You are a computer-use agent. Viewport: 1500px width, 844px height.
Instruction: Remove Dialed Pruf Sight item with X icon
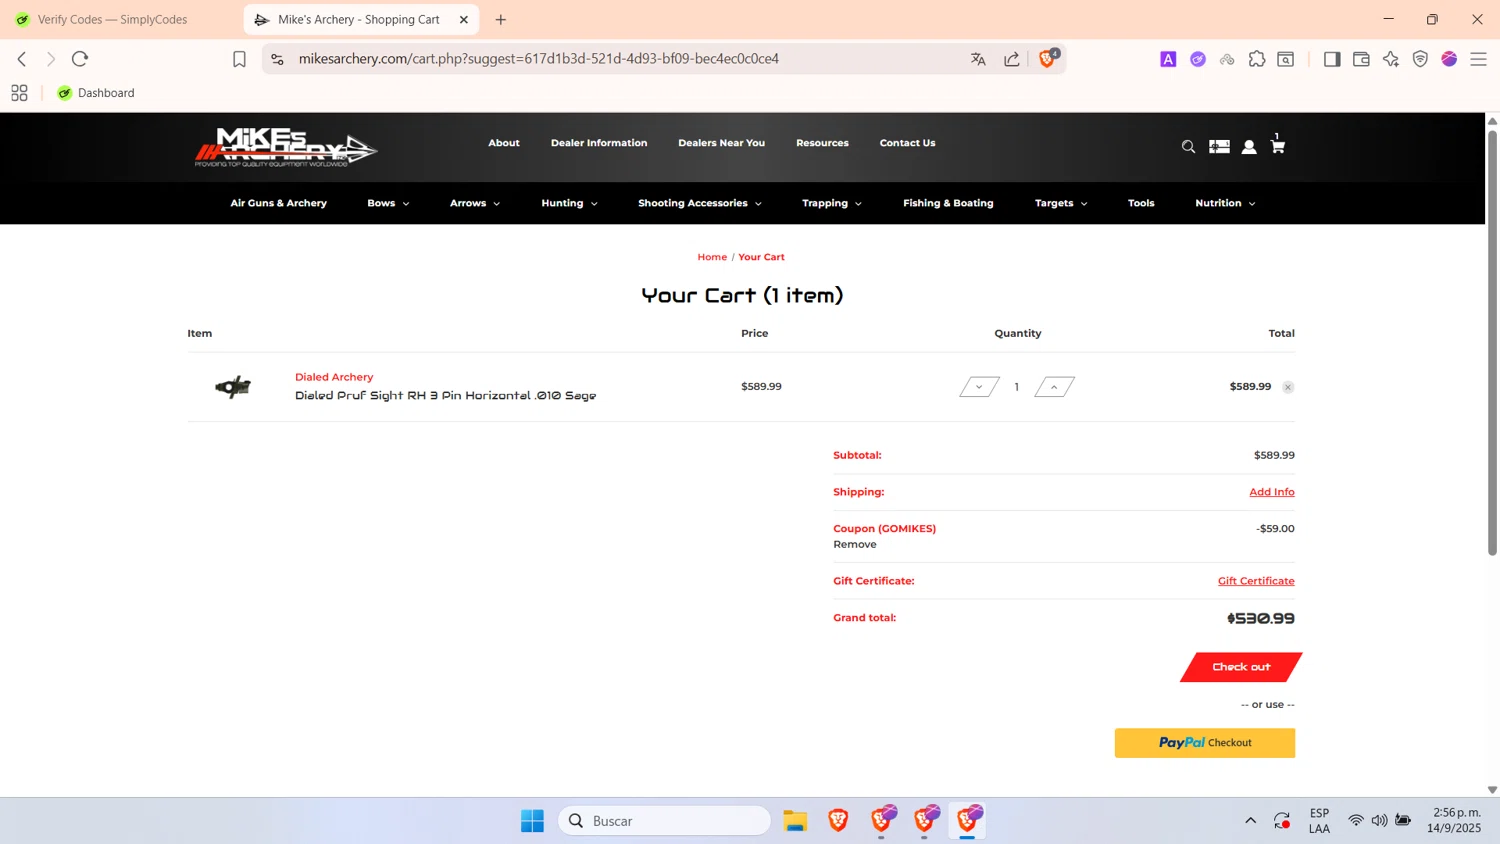[1288, 387]
